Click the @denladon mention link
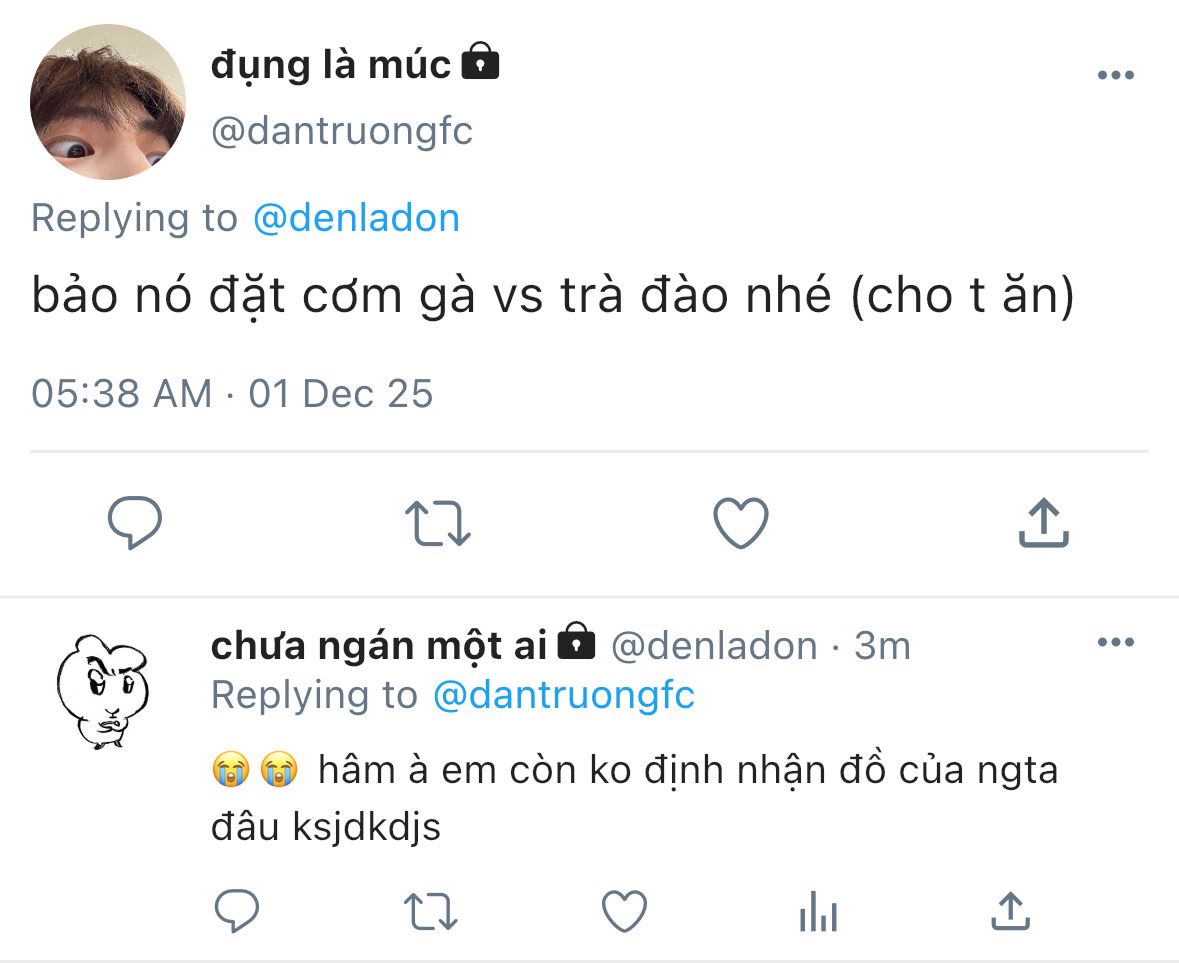Viewport: 1179px width, 963px height. click(356, 218)
